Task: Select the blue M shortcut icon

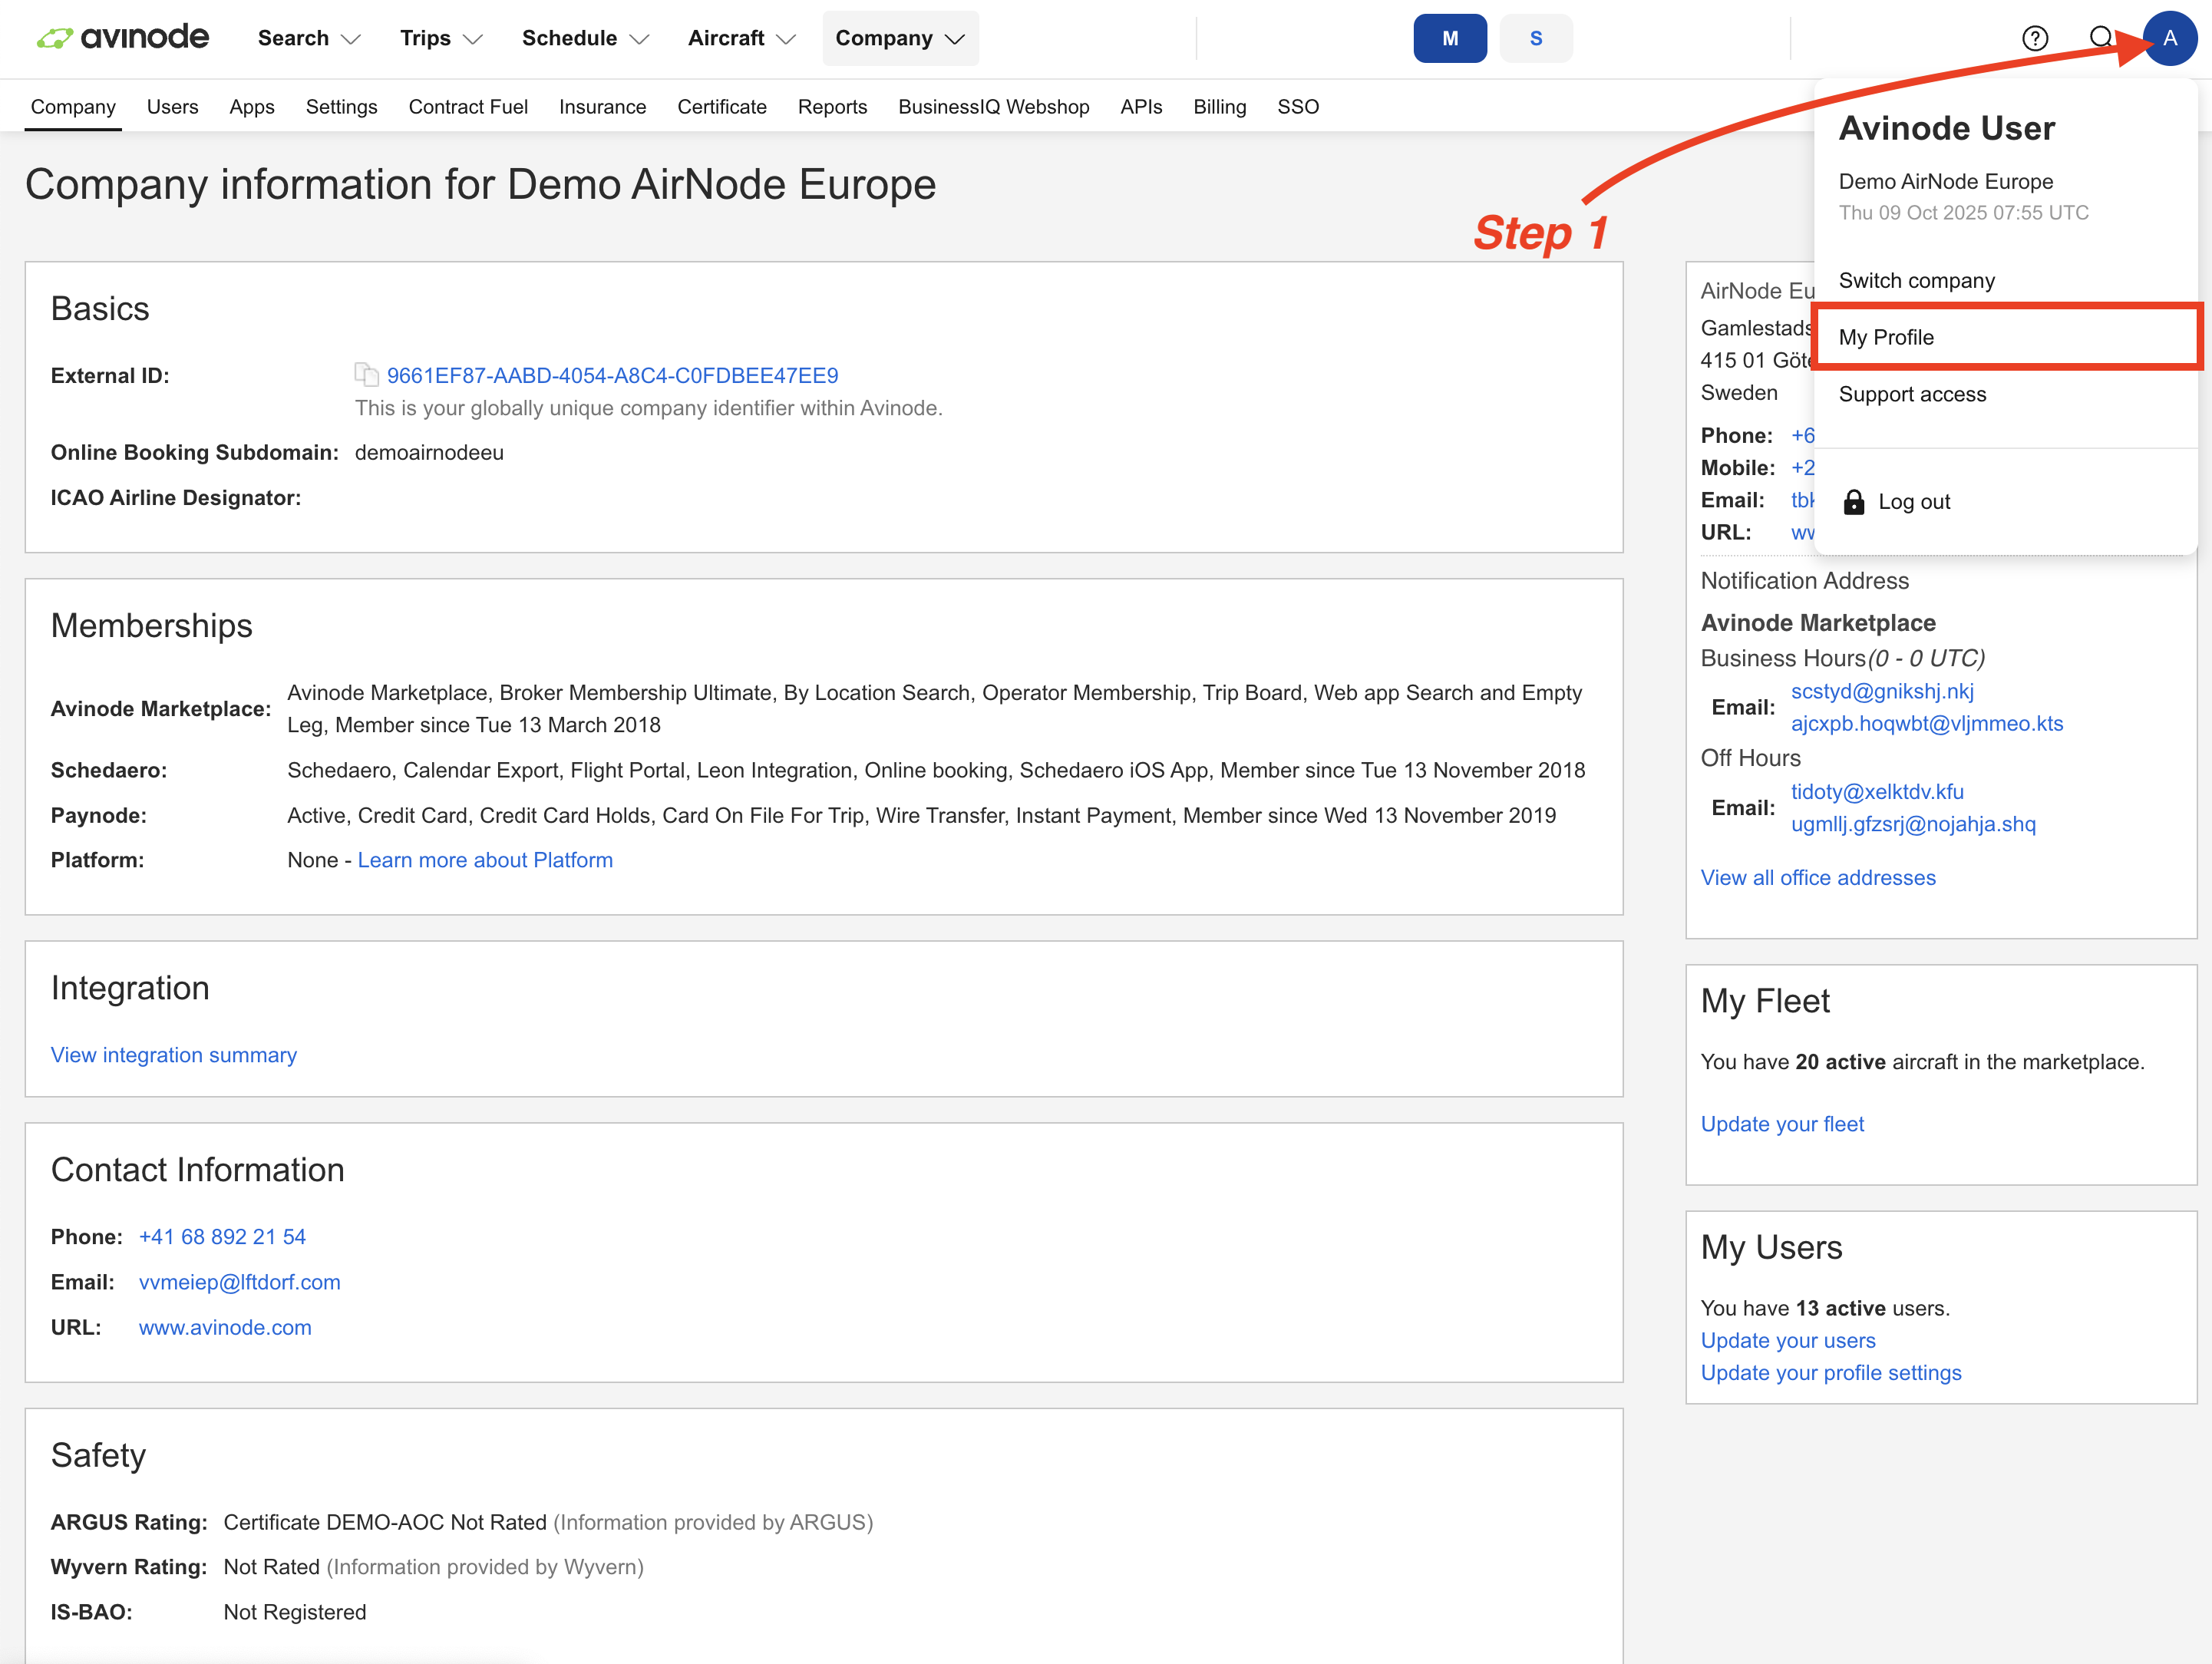Action: [x=1449, y=39]
